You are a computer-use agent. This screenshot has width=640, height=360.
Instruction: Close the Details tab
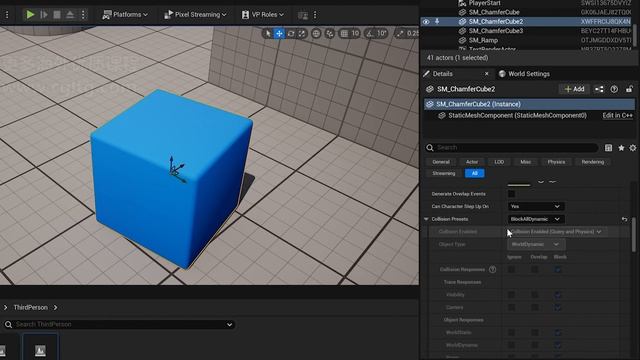(x=487, y=74)
